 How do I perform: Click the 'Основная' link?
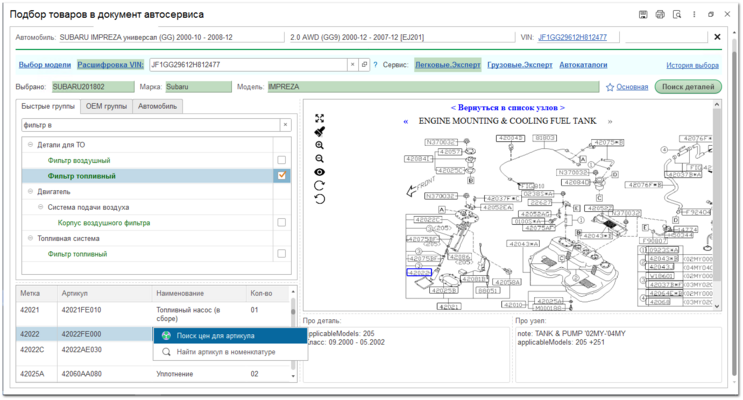pyautogui.click(x=632, y=87)
